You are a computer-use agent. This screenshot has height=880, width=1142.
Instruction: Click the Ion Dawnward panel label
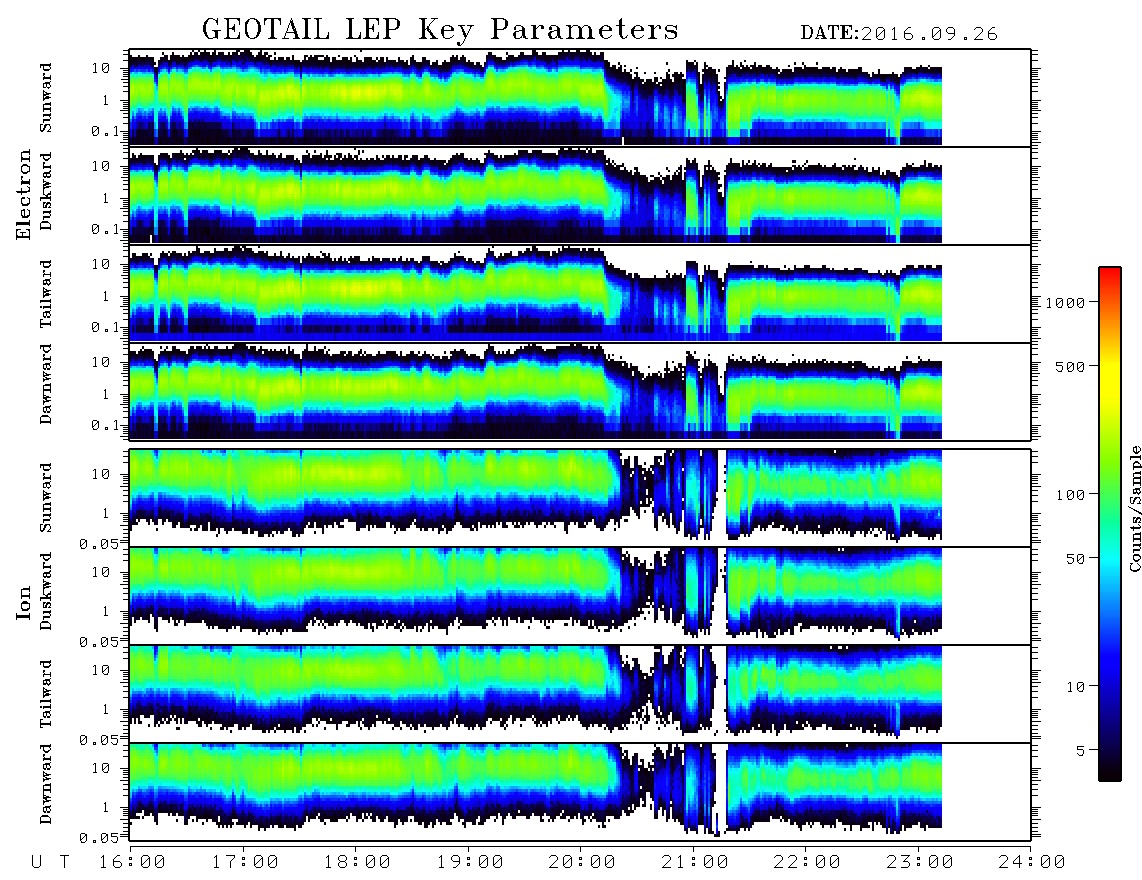click(46, 784)
